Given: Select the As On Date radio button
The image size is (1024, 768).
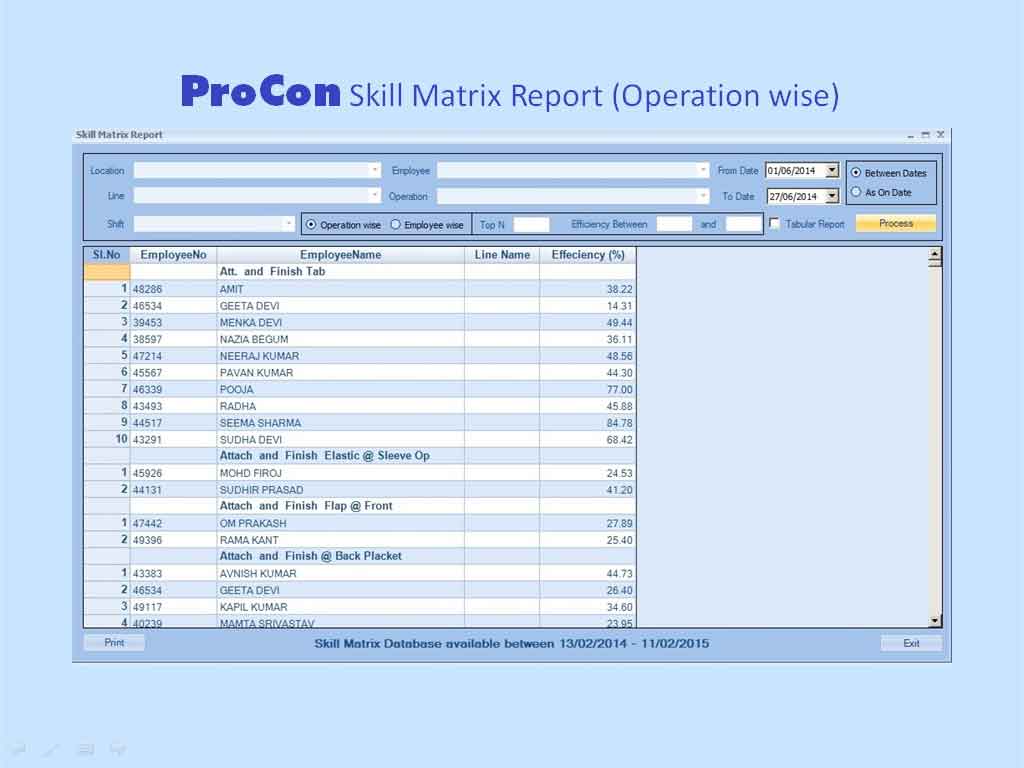Looking at the screenshot, I should coord(856,192).
